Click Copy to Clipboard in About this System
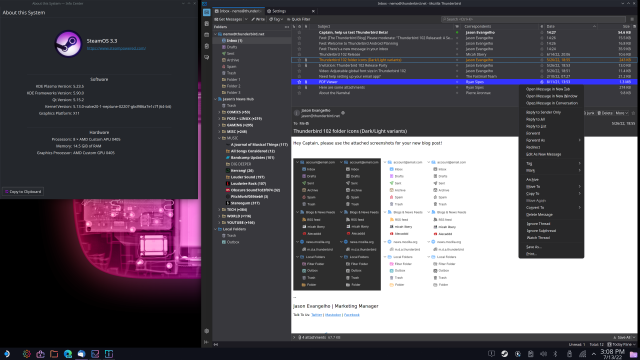The height and width of the screenshot is (360, 640). [23, 191]
